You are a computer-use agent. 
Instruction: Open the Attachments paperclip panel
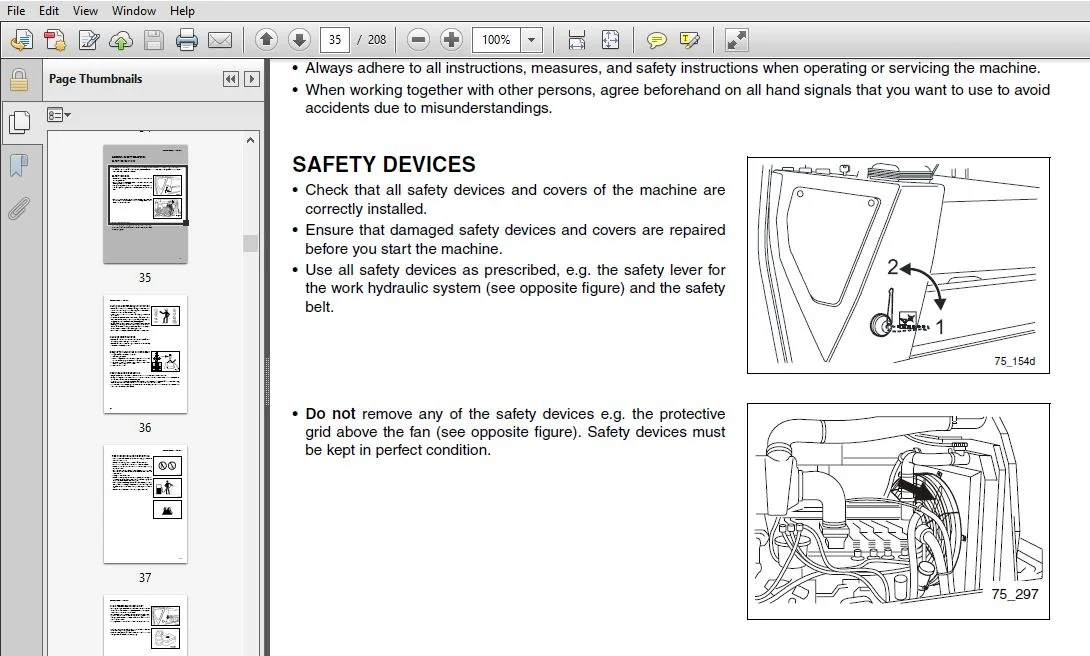(19, 208)
